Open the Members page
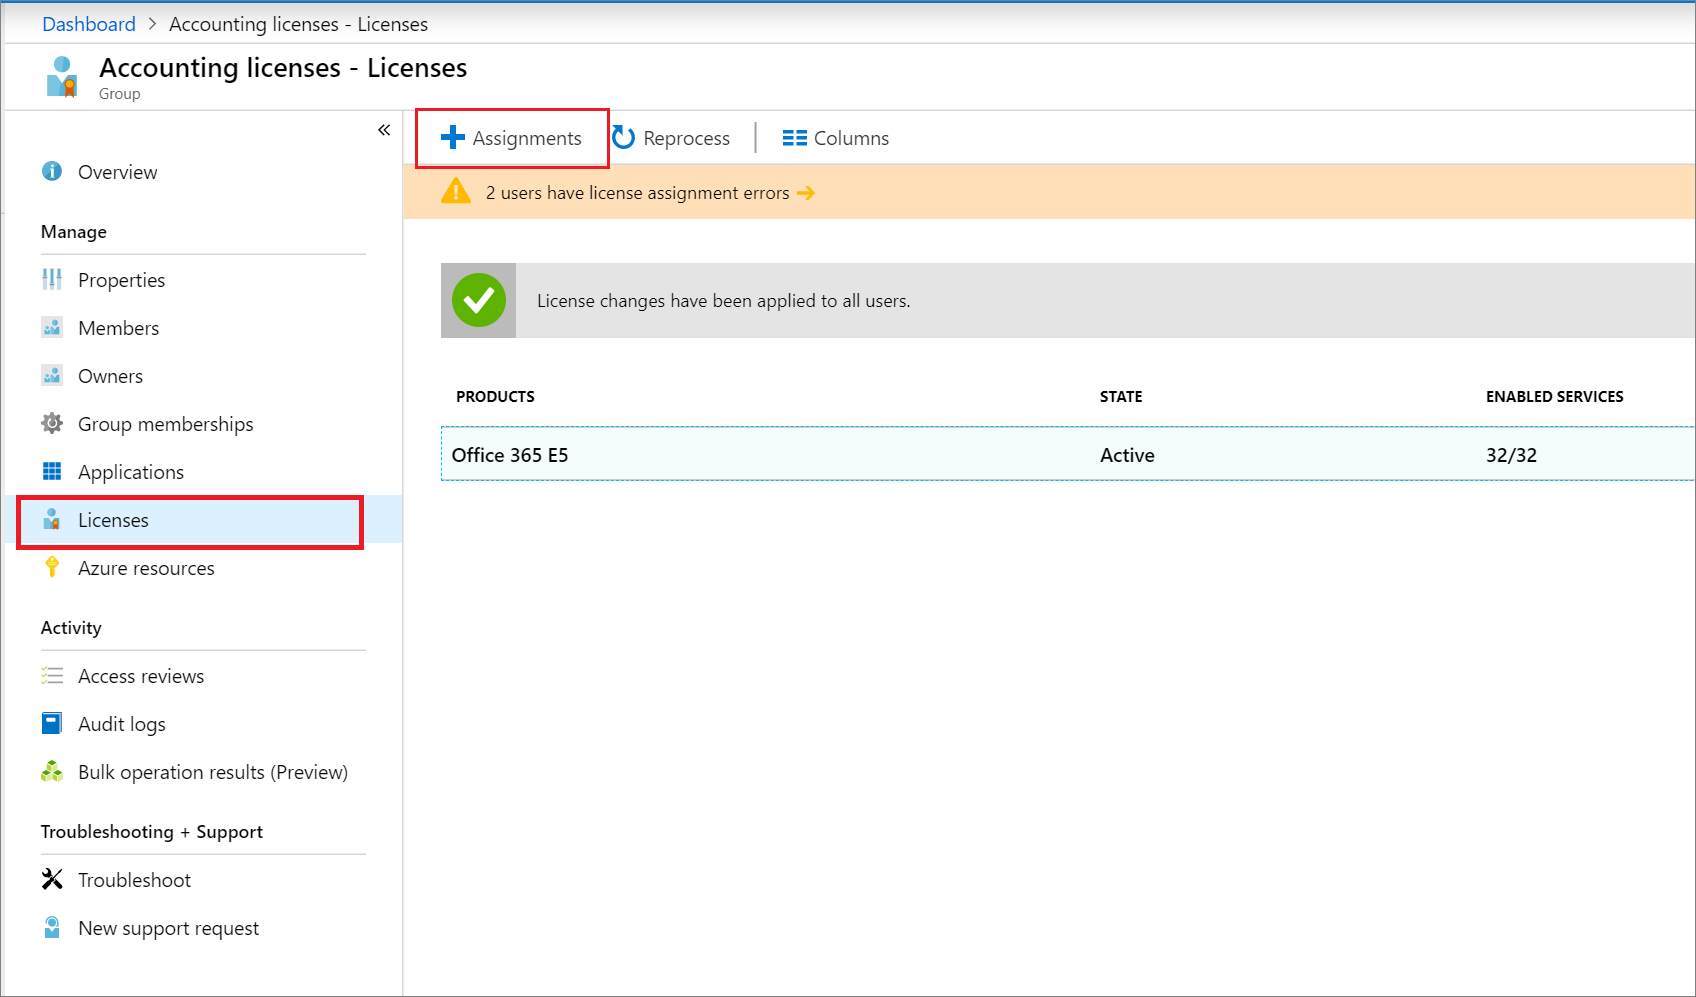The width and height of the screenshot is (1696, 997). (118, 328)
